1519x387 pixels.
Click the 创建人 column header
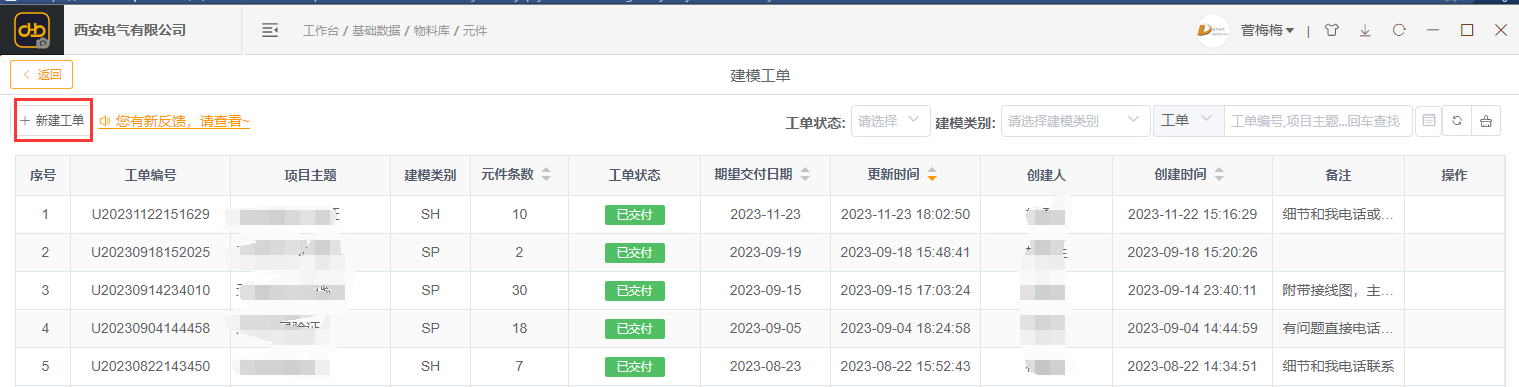[x=1046, y=175]
